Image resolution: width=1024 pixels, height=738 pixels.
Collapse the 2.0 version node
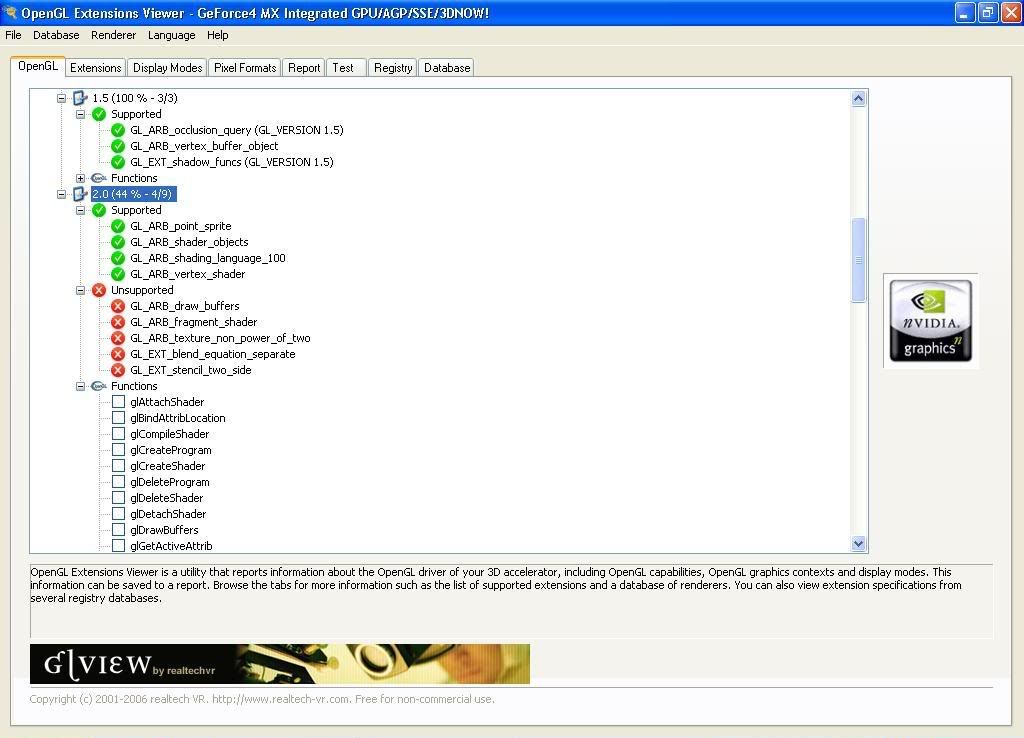tap(61, 194)
